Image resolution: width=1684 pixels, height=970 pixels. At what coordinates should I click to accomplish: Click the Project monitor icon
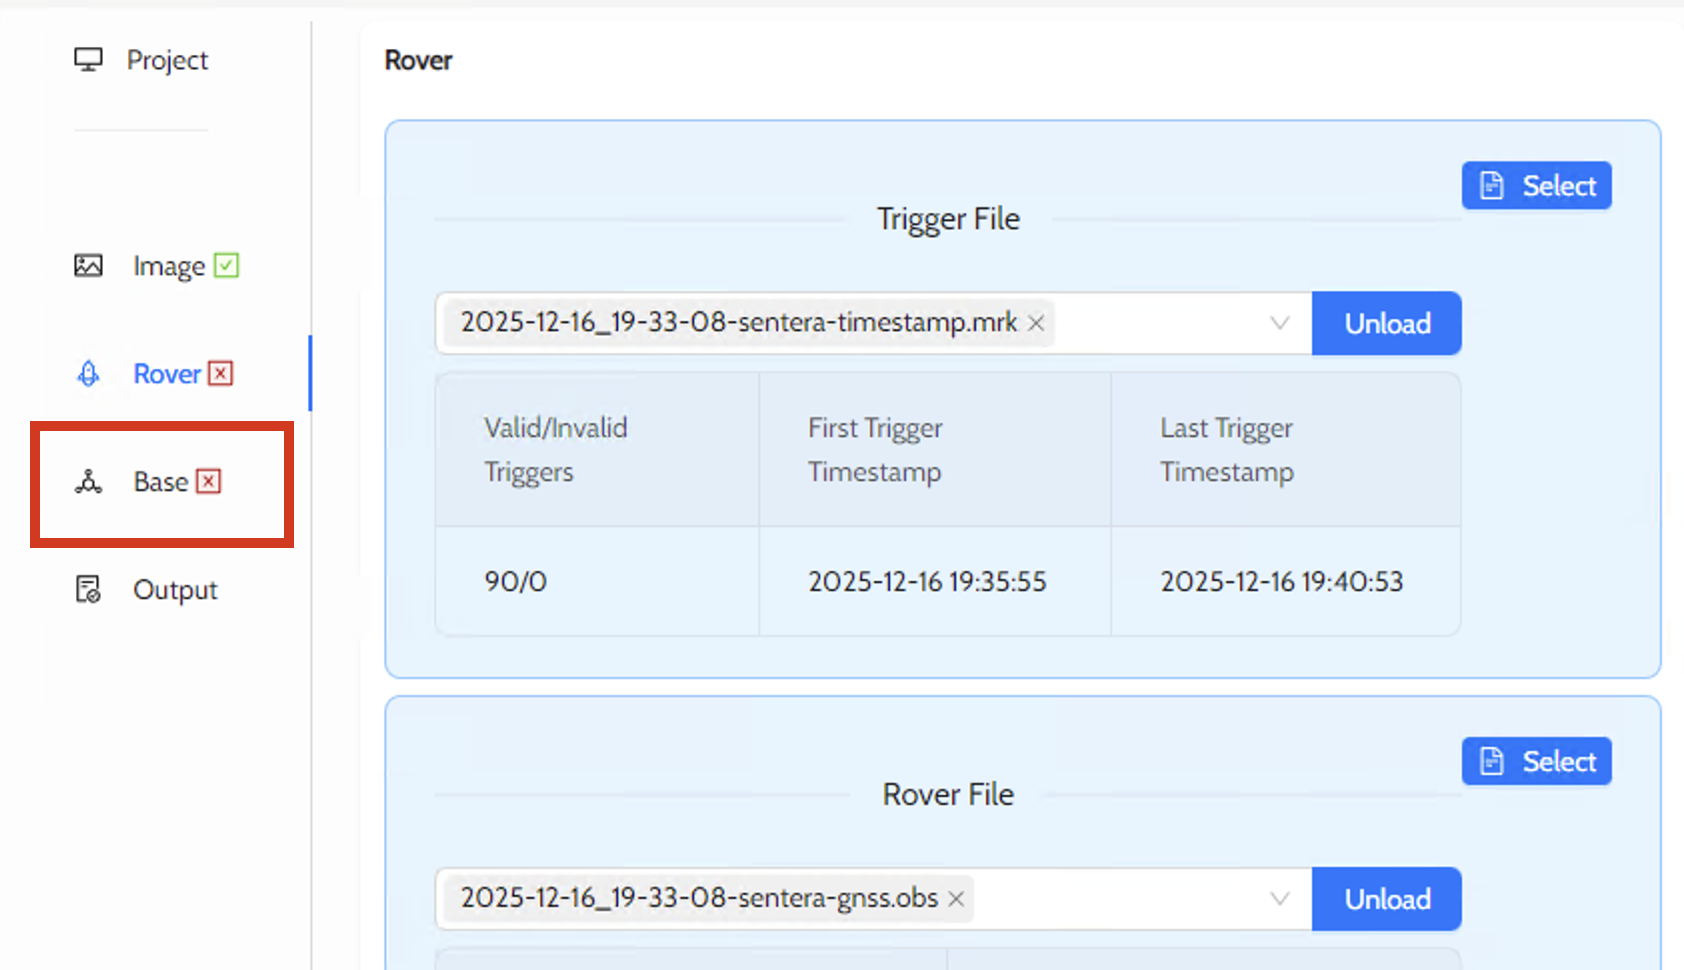pyautogui.click(x=88, y=60)
